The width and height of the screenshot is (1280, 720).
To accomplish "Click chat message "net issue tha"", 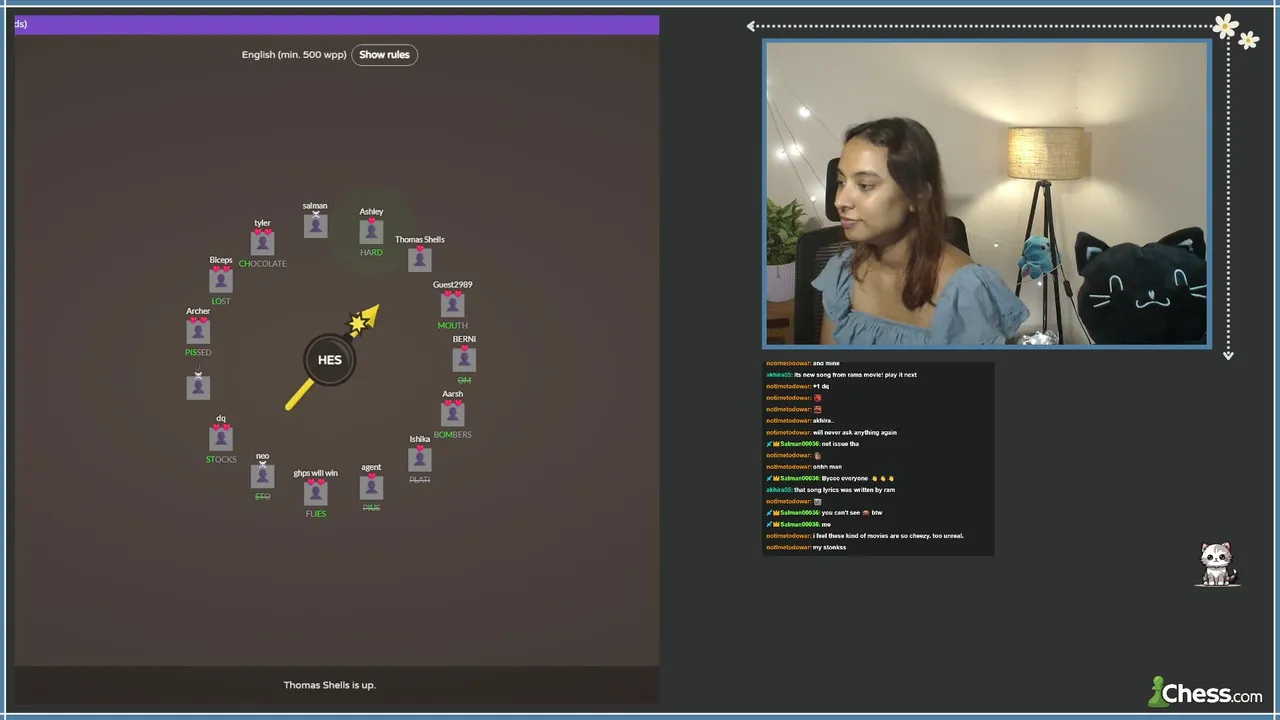I will [x=840, y=444].
